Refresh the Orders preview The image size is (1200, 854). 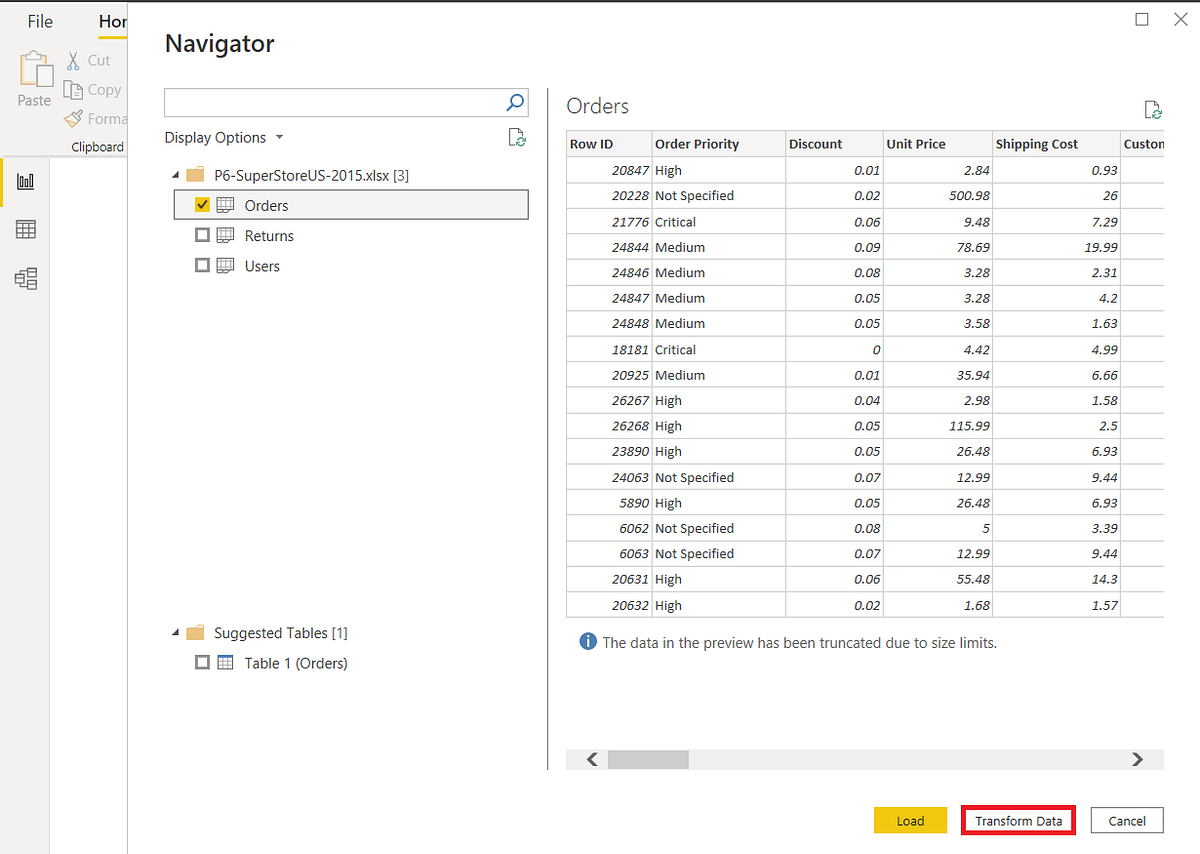click(1152, 109)
